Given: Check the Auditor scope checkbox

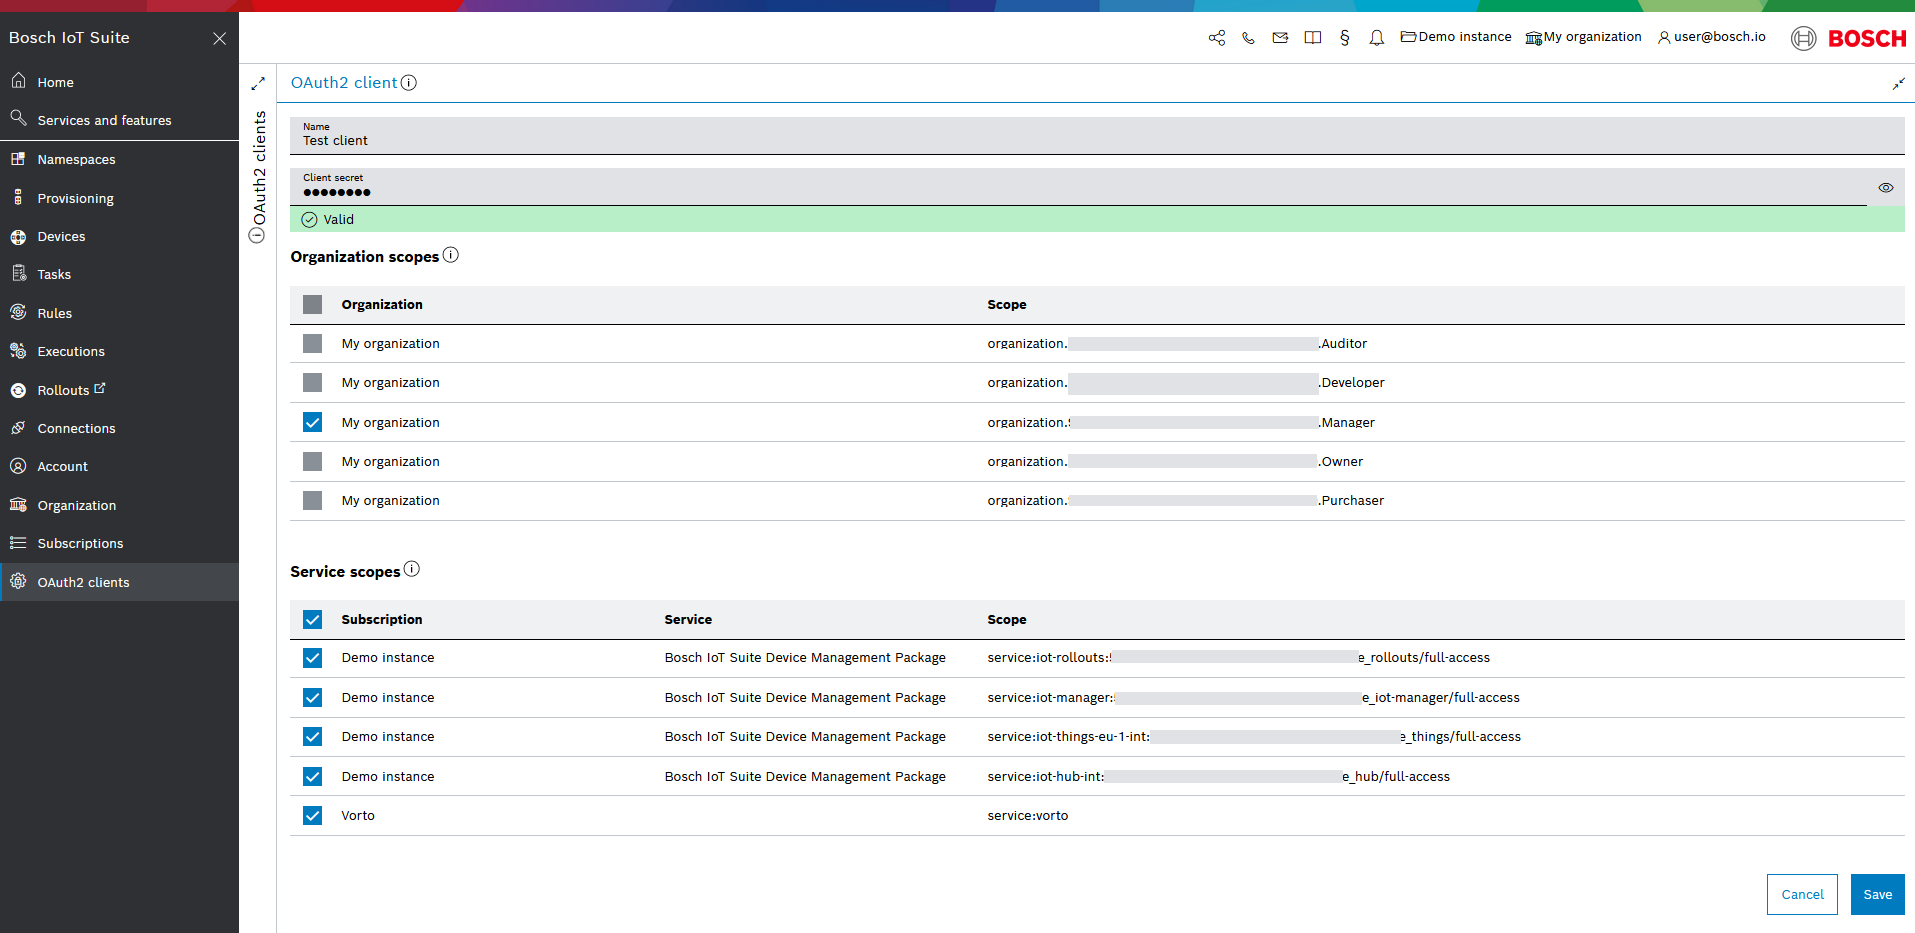Looking at the screenshot, I should [x=313, y=343].
